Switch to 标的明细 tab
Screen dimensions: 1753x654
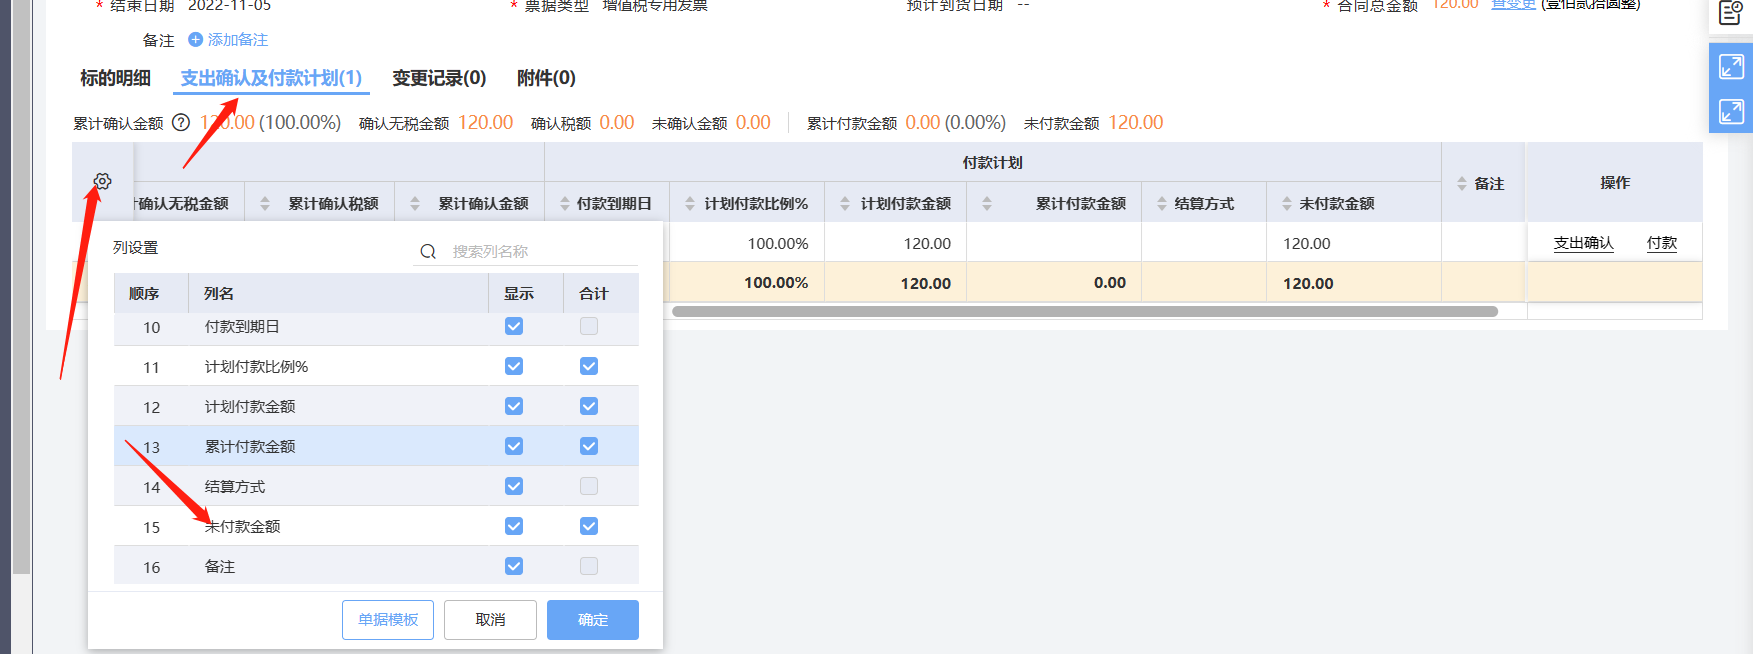[x=115, y=78]
